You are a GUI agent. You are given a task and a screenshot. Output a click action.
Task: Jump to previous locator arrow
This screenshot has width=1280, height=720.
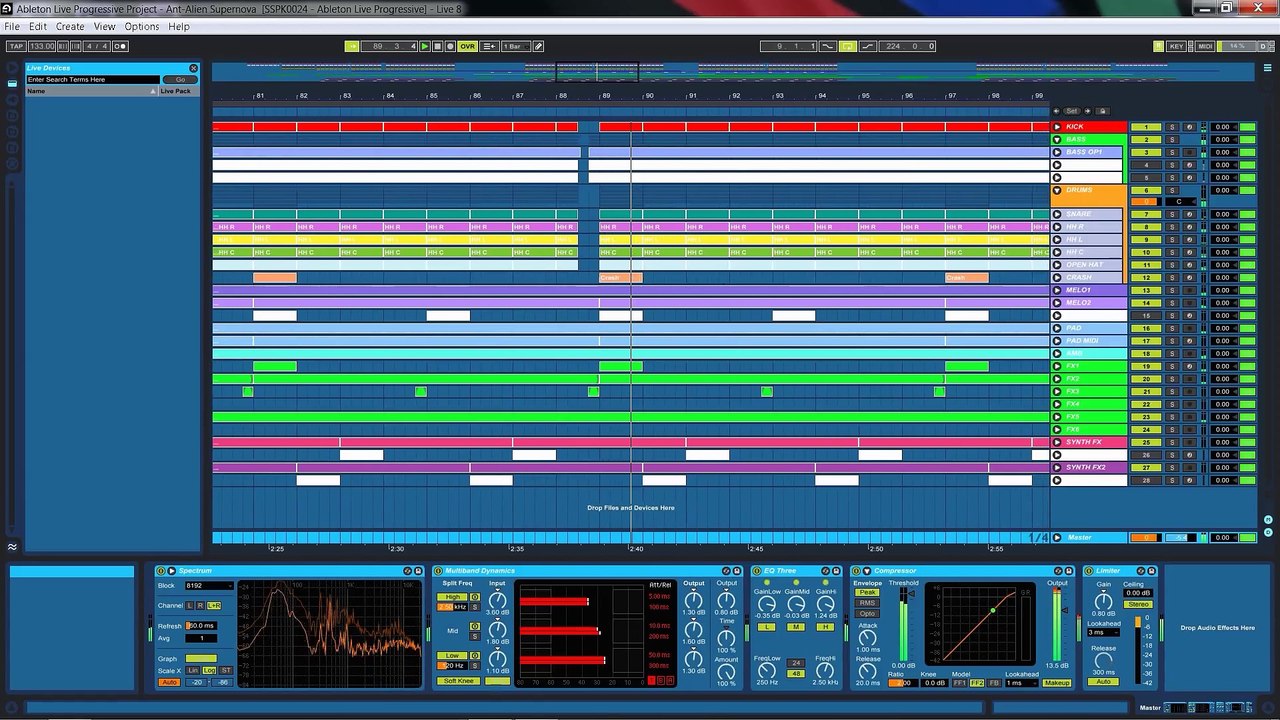1057,111
